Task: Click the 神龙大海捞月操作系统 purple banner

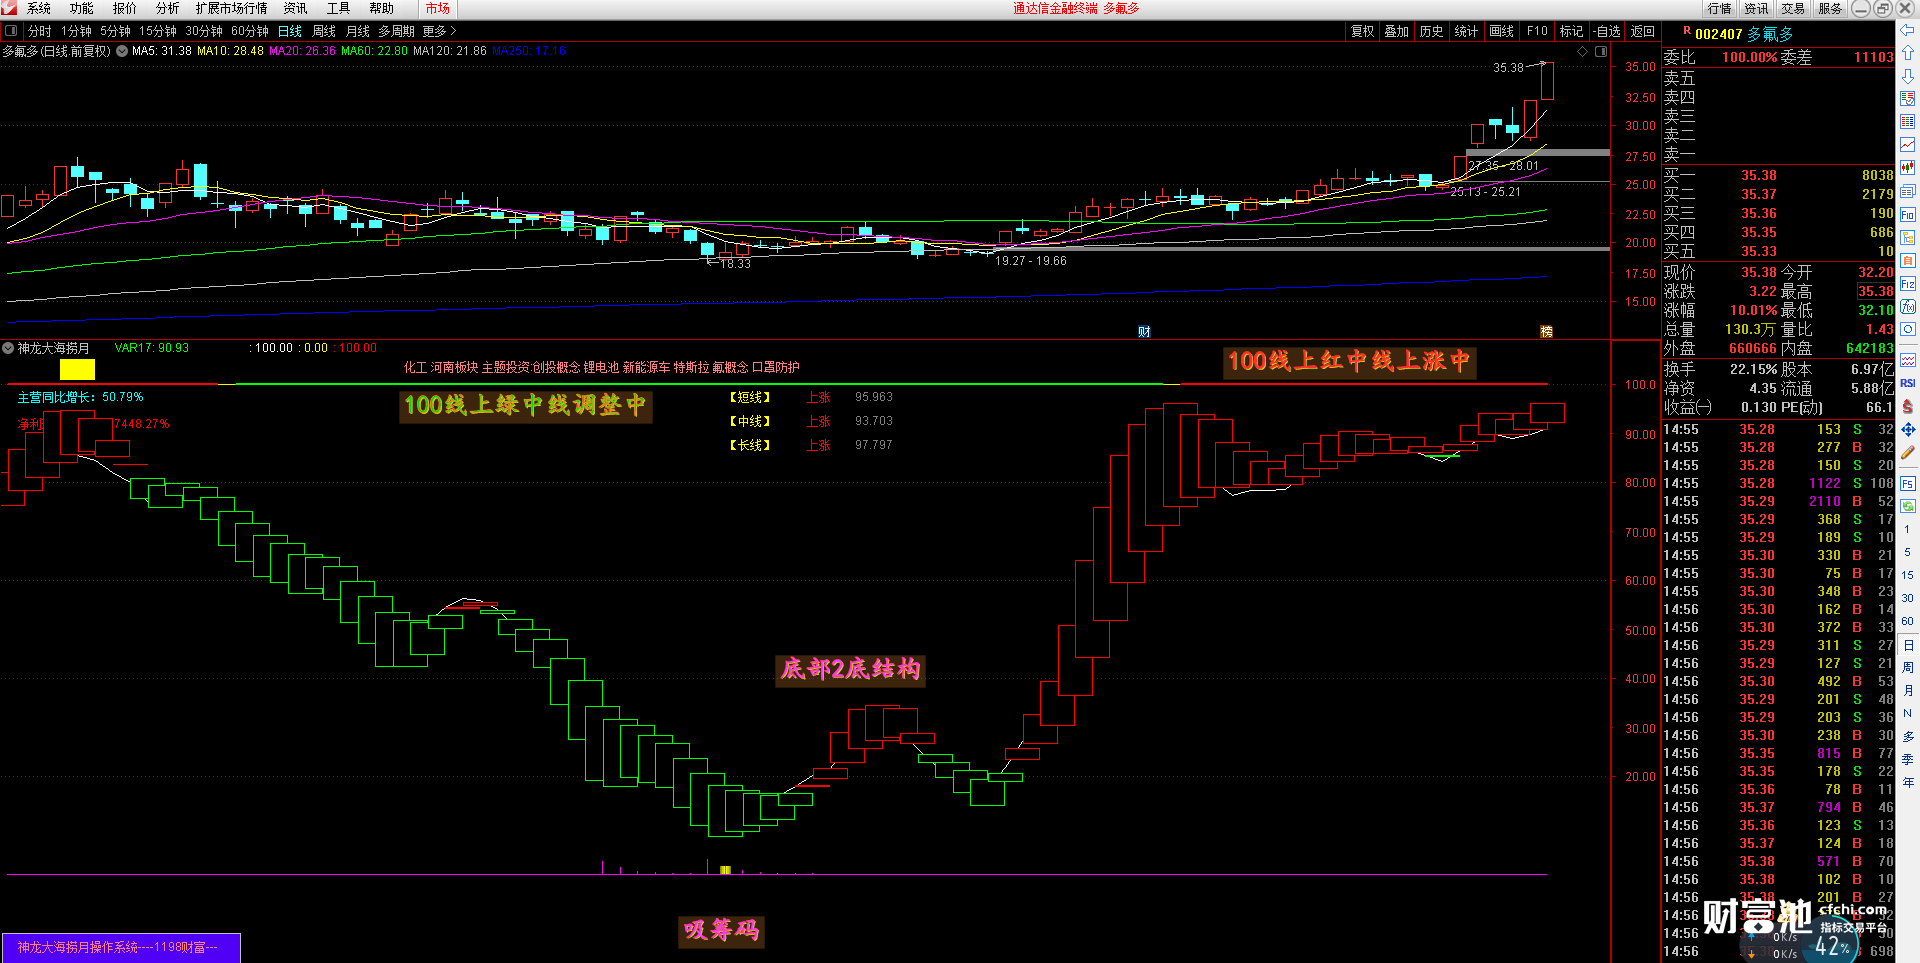Action: [x=121, y=947]
